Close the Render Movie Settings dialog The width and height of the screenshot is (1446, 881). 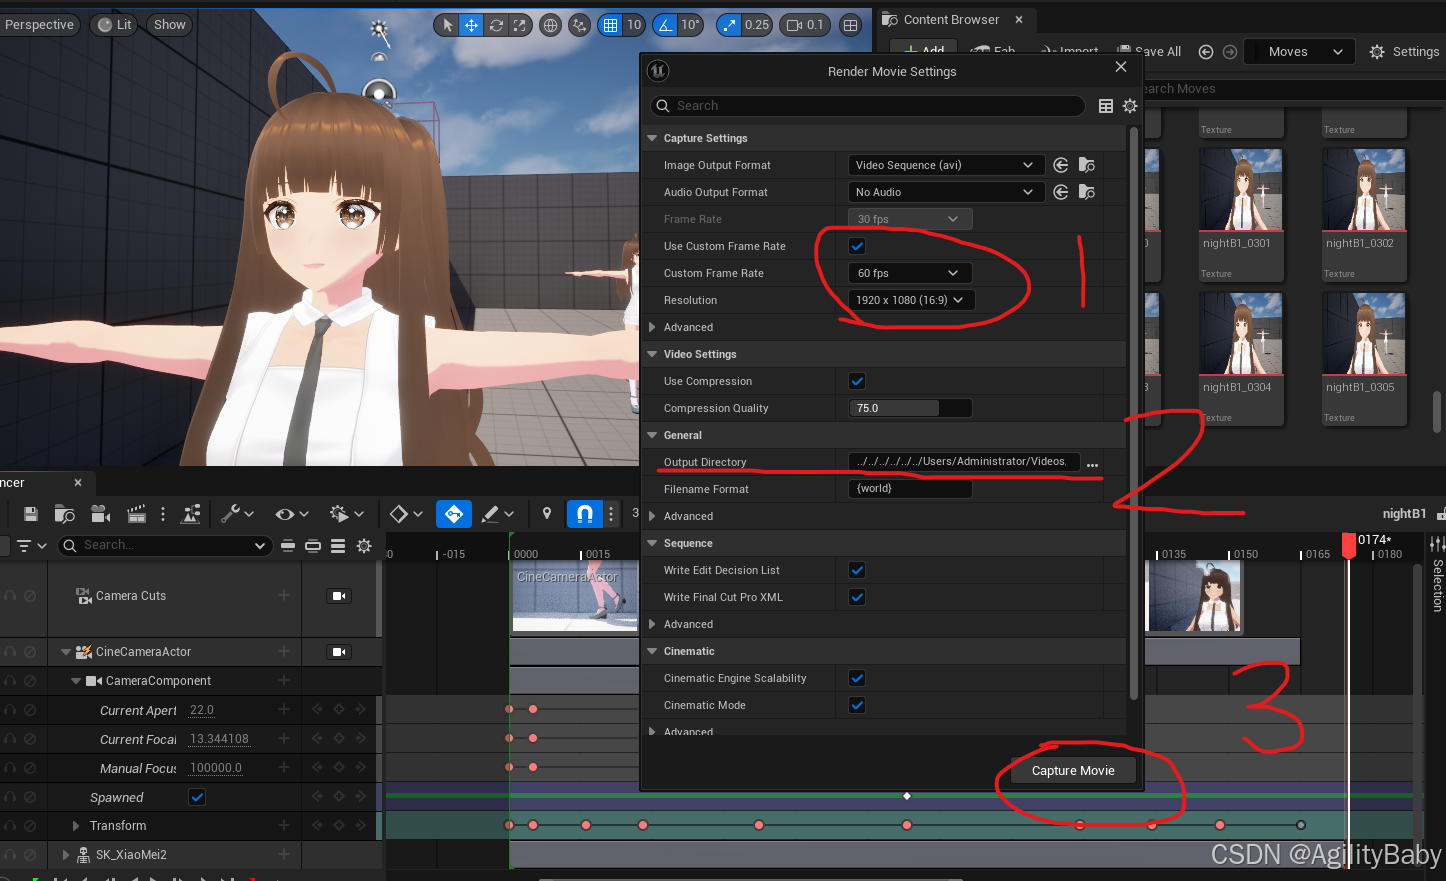pos(1121,67)
